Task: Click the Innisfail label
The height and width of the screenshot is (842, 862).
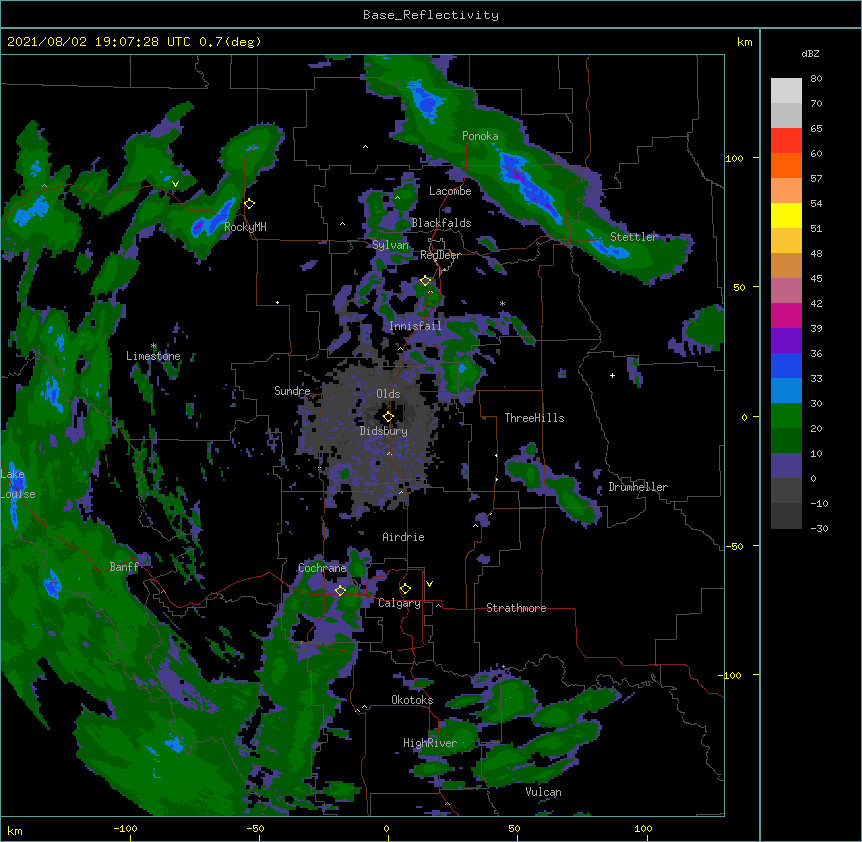Action: pos(415,326)
